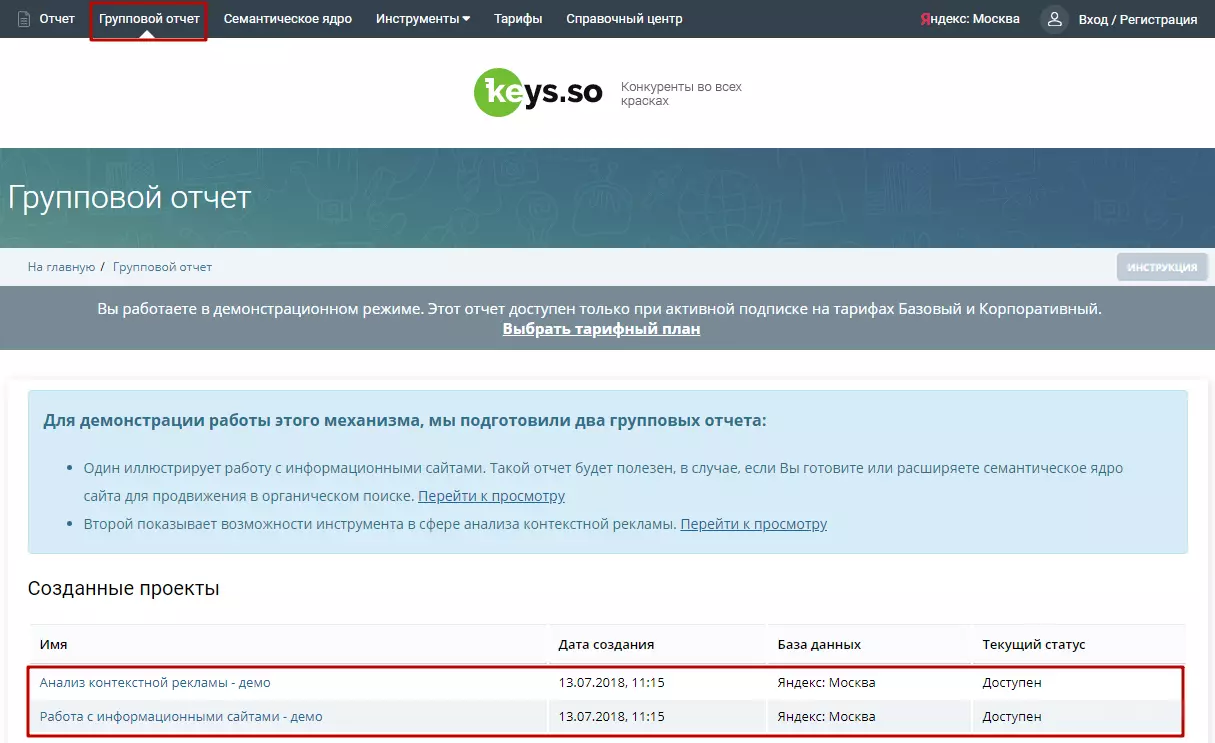Click the Текущий статус column header
The width and height of the screenshot is (1215, 743).
pyautogui.click(x=1034, y=645)
